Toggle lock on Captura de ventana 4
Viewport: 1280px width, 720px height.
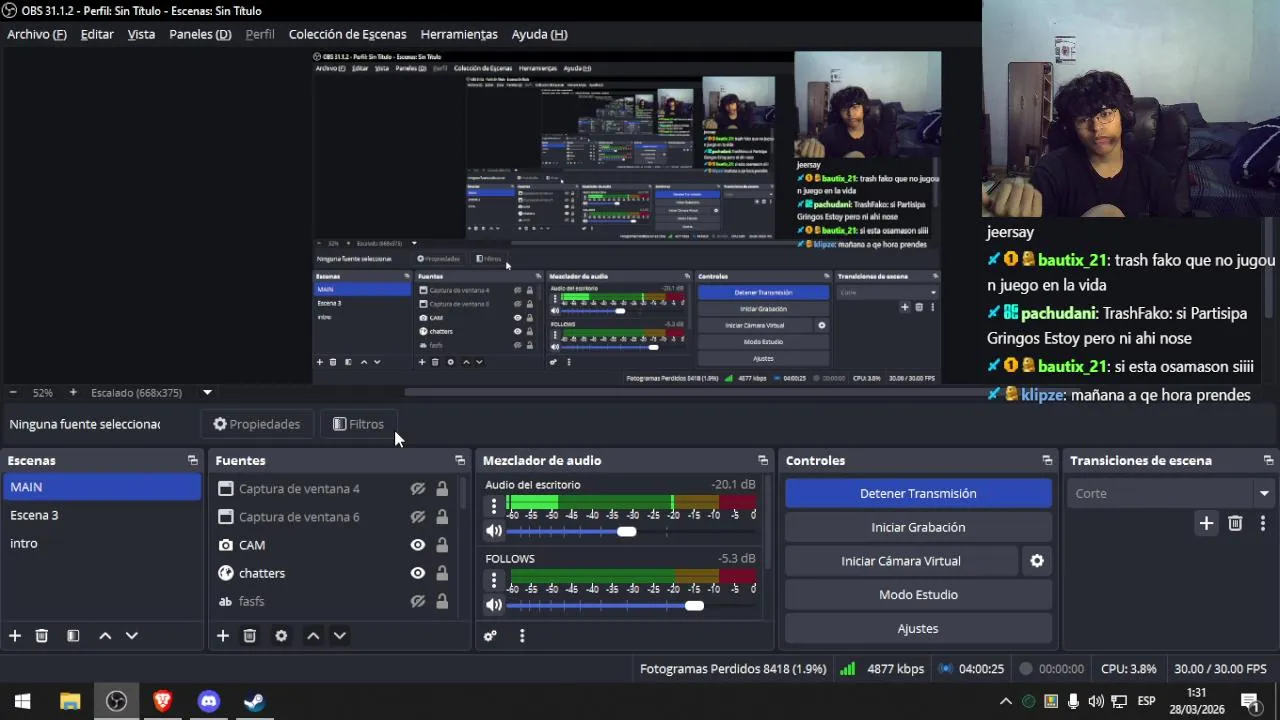442,489
